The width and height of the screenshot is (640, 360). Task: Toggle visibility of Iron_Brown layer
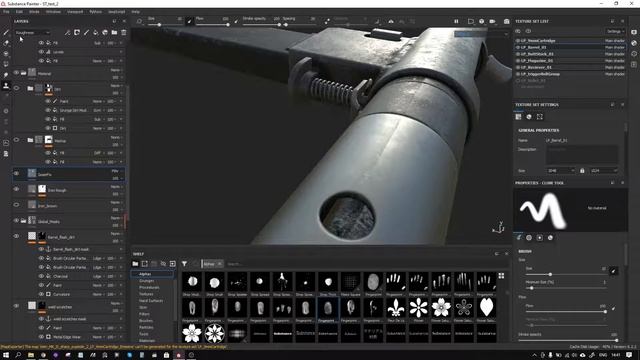point(16,205)
